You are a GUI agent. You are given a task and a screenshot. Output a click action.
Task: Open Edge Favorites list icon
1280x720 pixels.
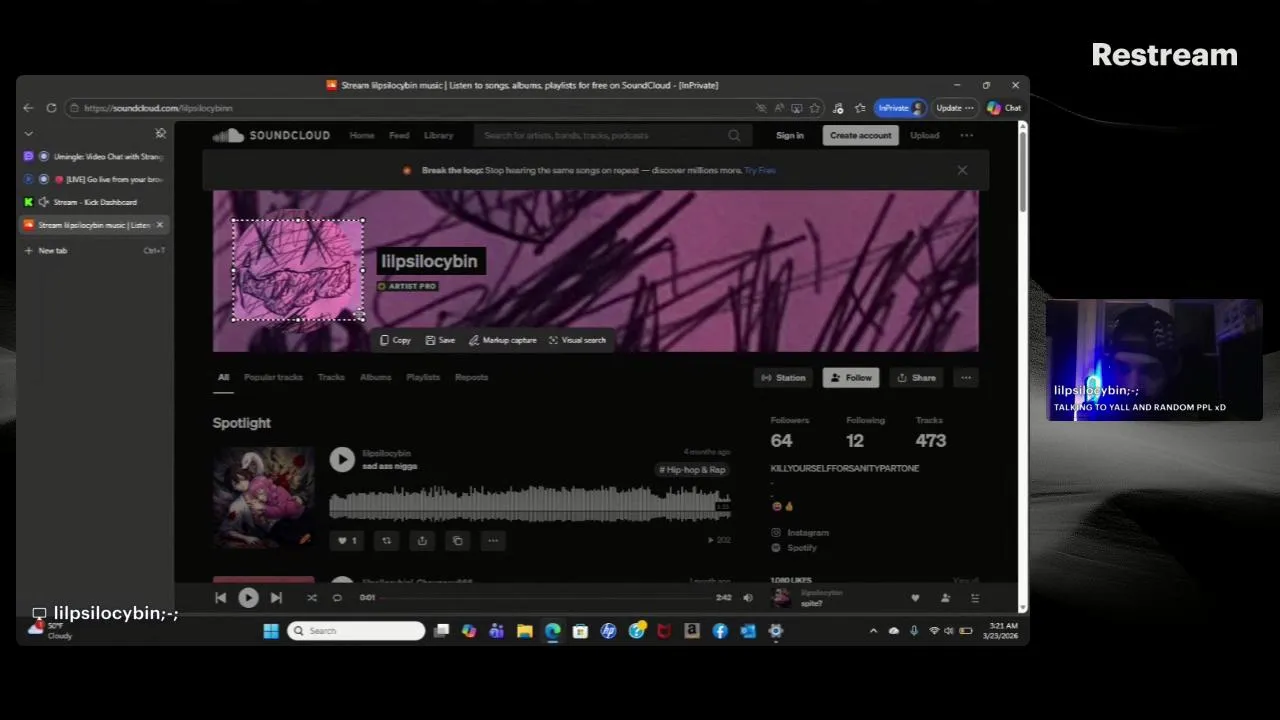tap(860, 108)
